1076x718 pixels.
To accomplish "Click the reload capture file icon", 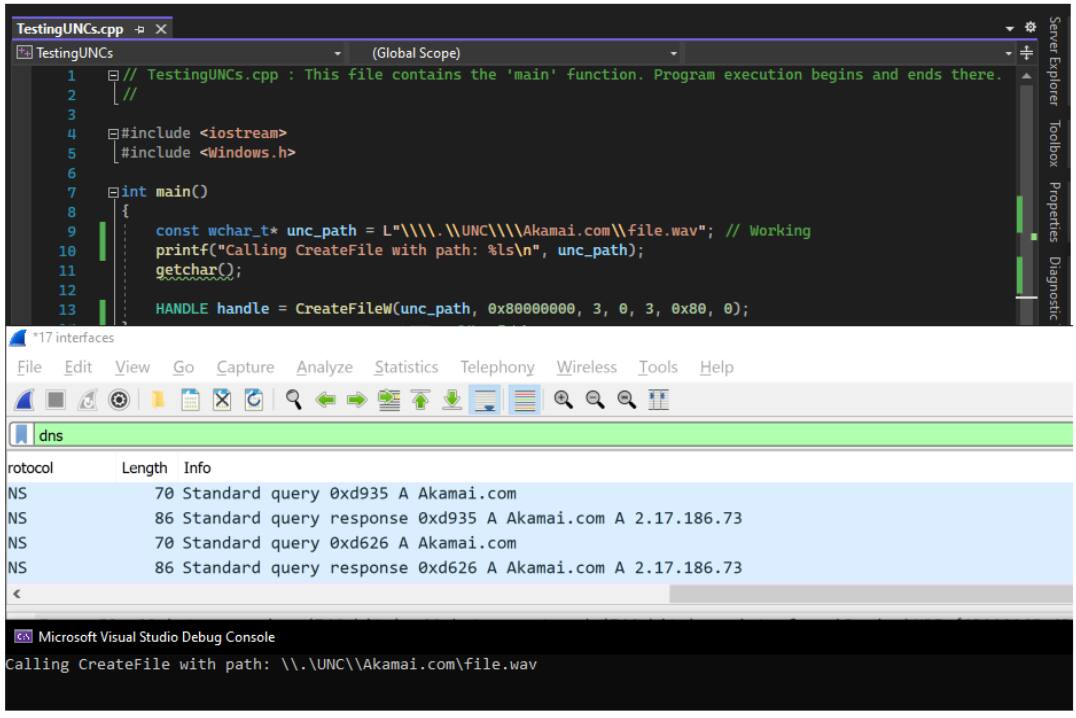I will click(x=255, y=401).
